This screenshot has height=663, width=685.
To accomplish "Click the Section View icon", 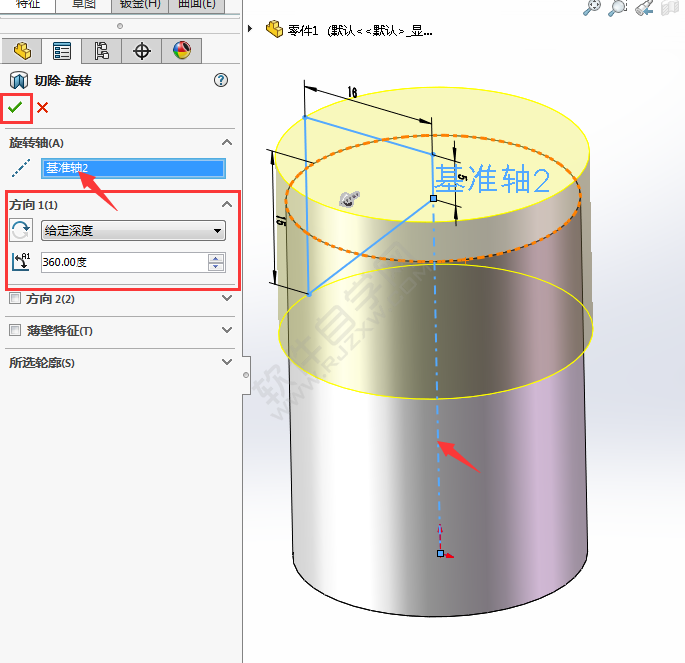I will 670,7.
